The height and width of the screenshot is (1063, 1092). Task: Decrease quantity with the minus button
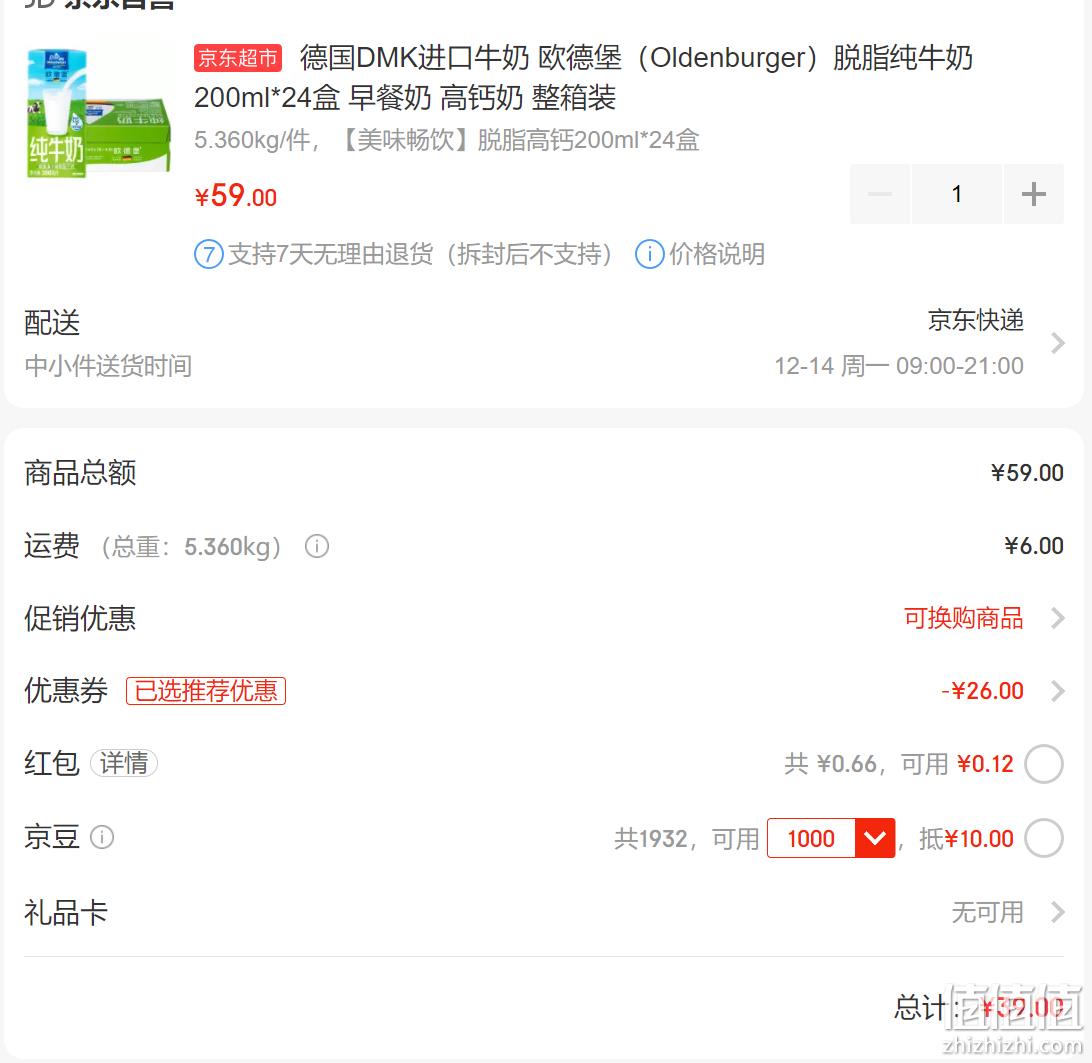pos(880,194)
